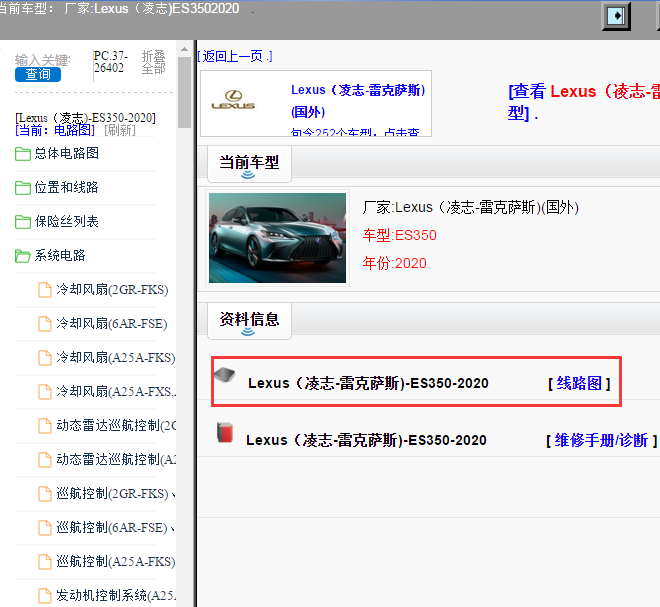This screenshot has width=660, height=607.
Task: Click the 车型:ES350 red text
Action: pyautogui.click(x=399, y=235)
